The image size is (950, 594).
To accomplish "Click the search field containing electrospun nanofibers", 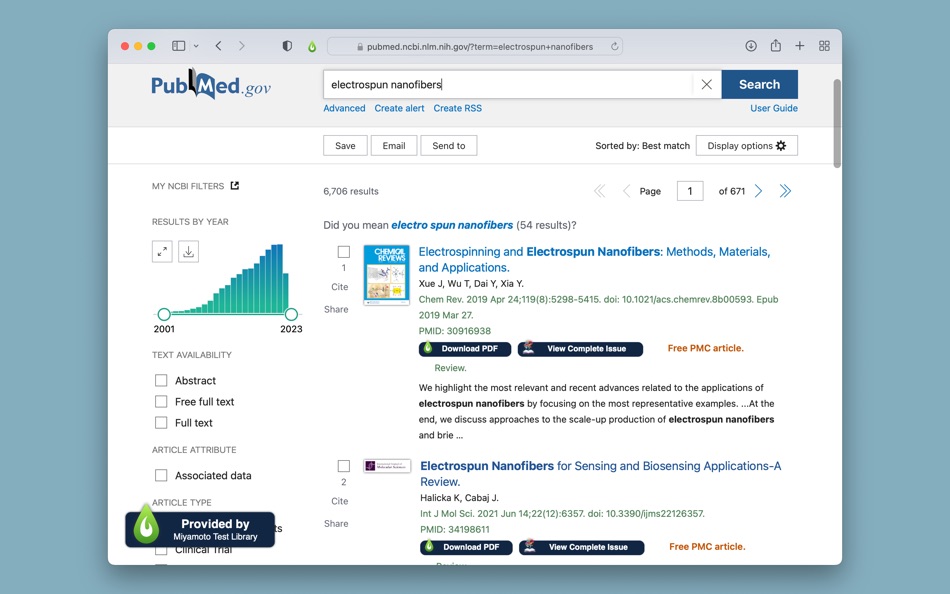I will pos(508,84).
